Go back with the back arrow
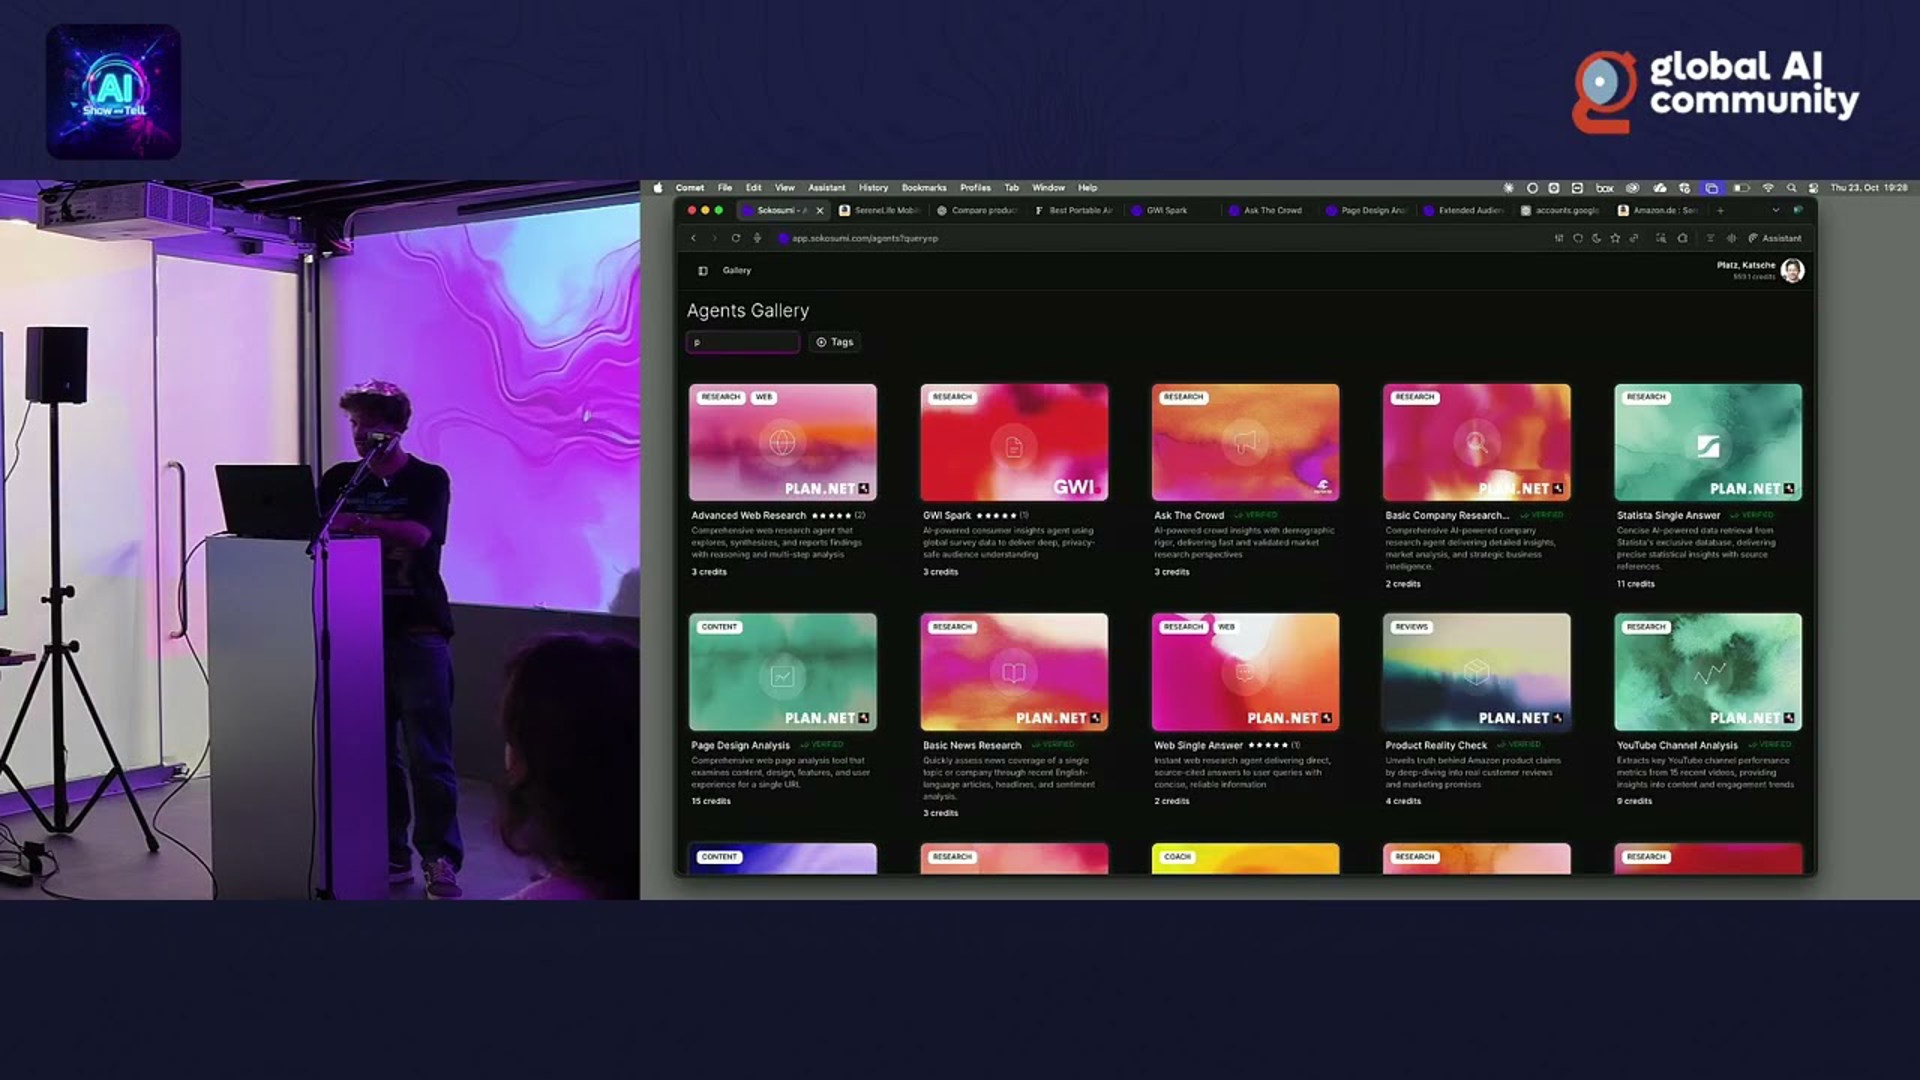The width and height of the screenshot is (1920, 1080). pos(693,238)
